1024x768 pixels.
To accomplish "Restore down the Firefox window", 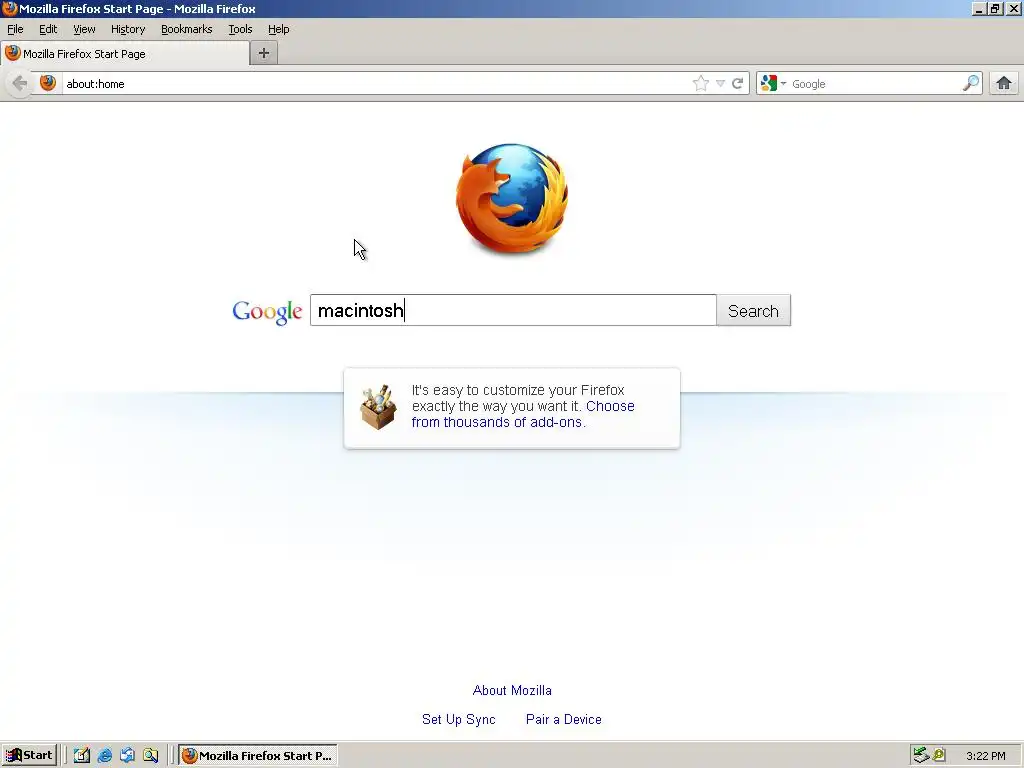I will (x=995, y=8).
